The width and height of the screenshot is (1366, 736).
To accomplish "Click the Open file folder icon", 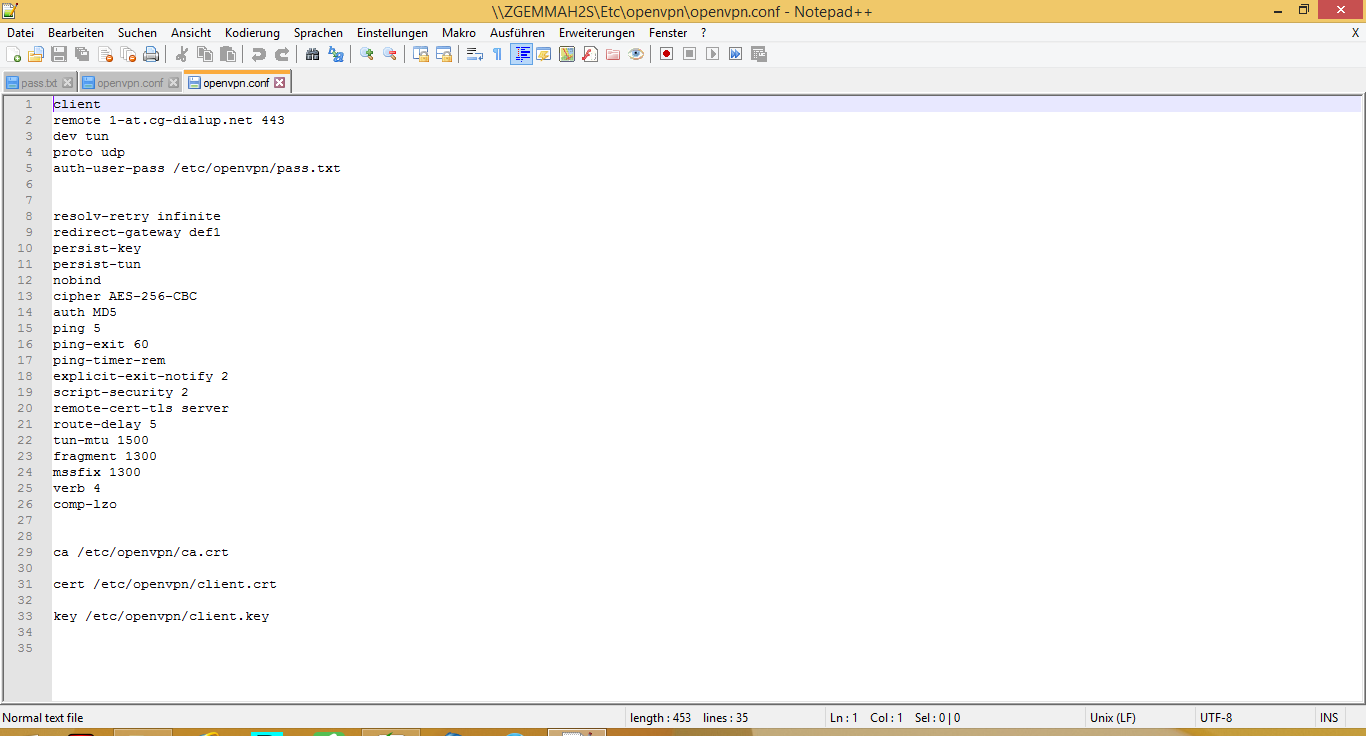I will coord(36,54).
